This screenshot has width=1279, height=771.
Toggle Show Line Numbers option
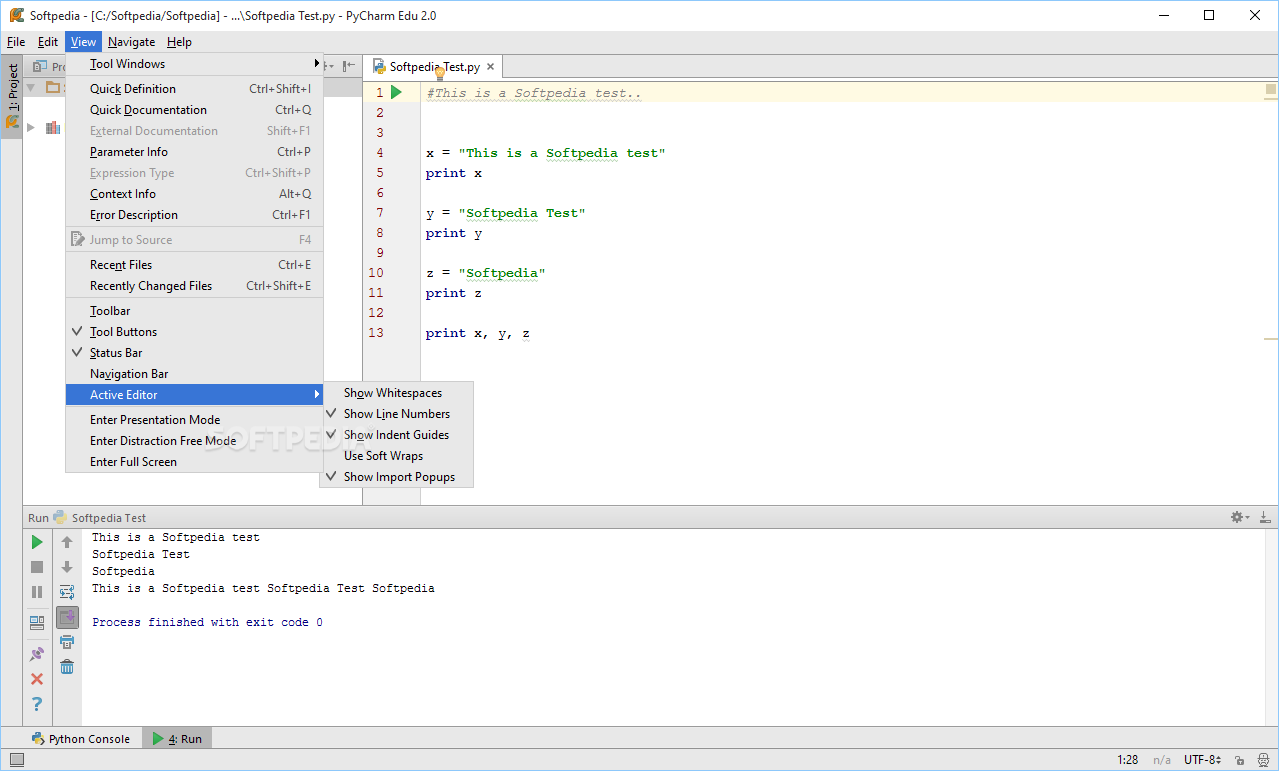(x=396, y=414)
